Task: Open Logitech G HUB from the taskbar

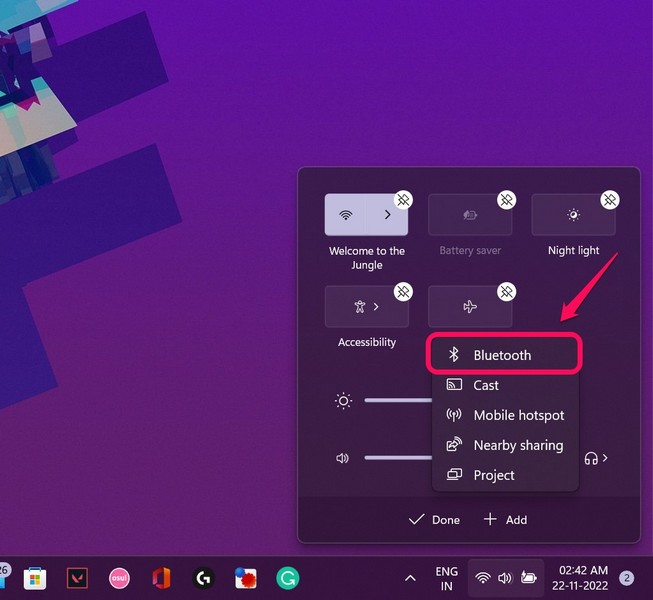Action: tap(203, 578)
